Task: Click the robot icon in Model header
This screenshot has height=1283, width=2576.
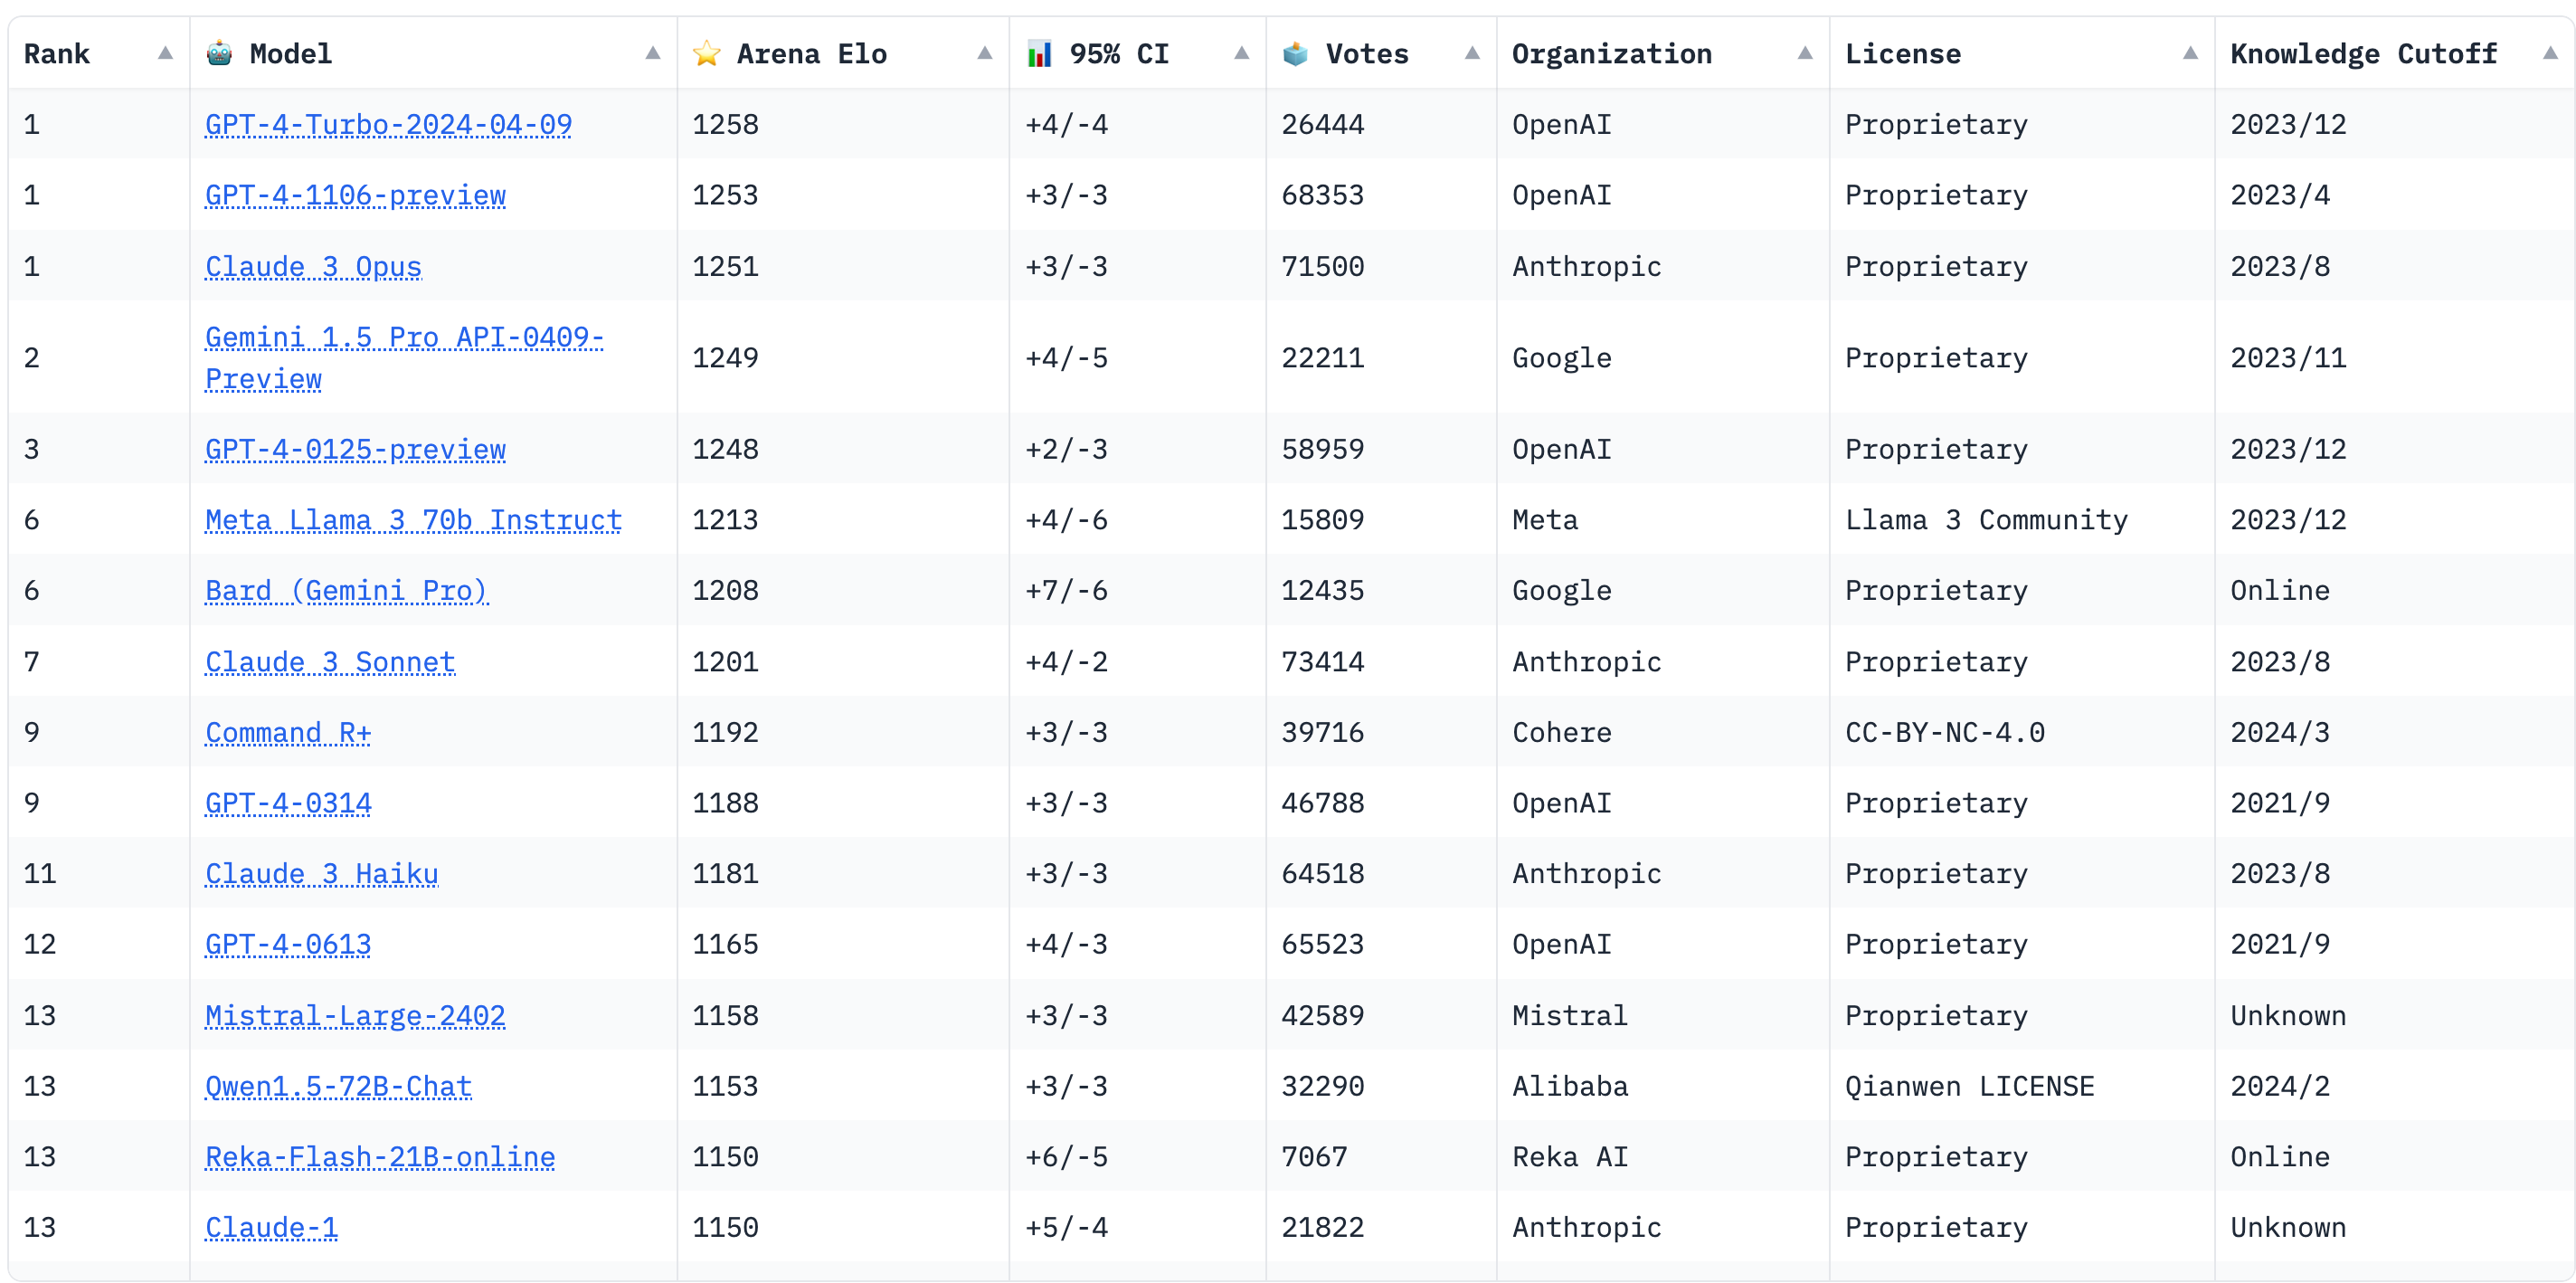Action: tap(219, 53)
